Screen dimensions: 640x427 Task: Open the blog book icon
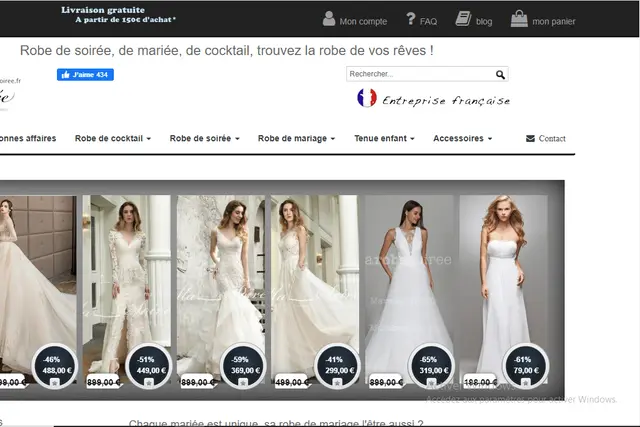point(463,19)
